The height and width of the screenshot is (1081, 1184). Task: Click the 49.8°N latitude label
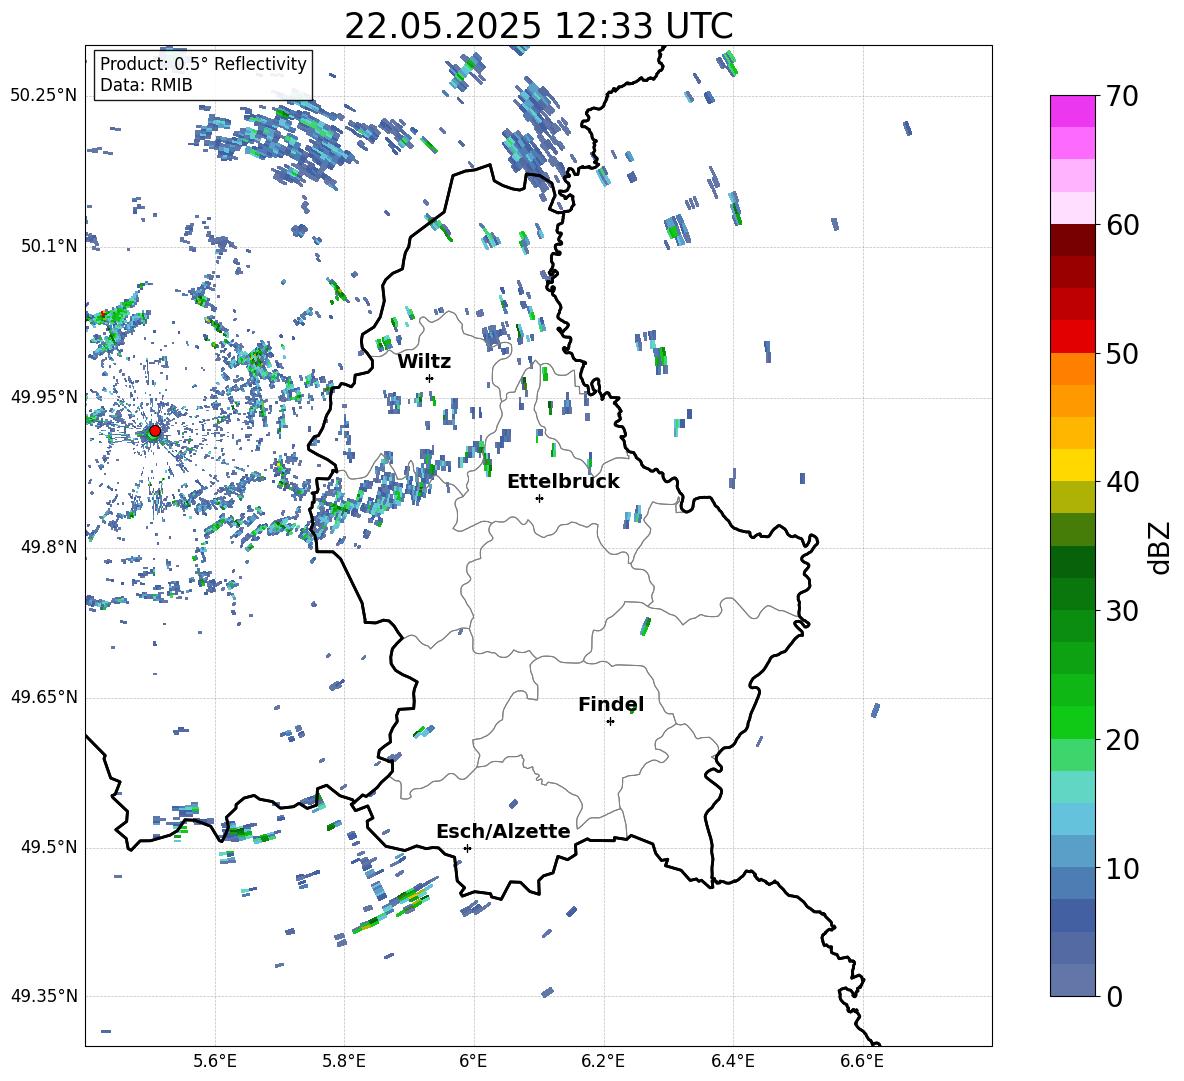tap(49, 547)
